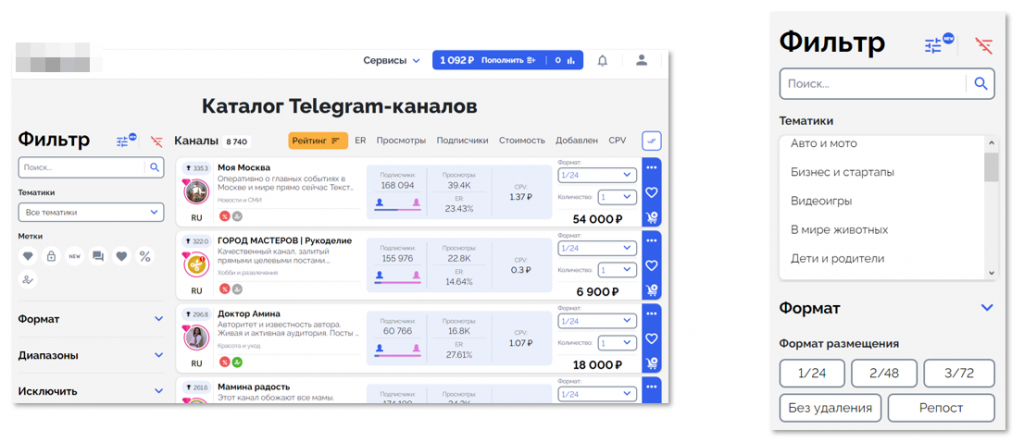Select the chat bubbles tag under Метки

pos(98,257)
